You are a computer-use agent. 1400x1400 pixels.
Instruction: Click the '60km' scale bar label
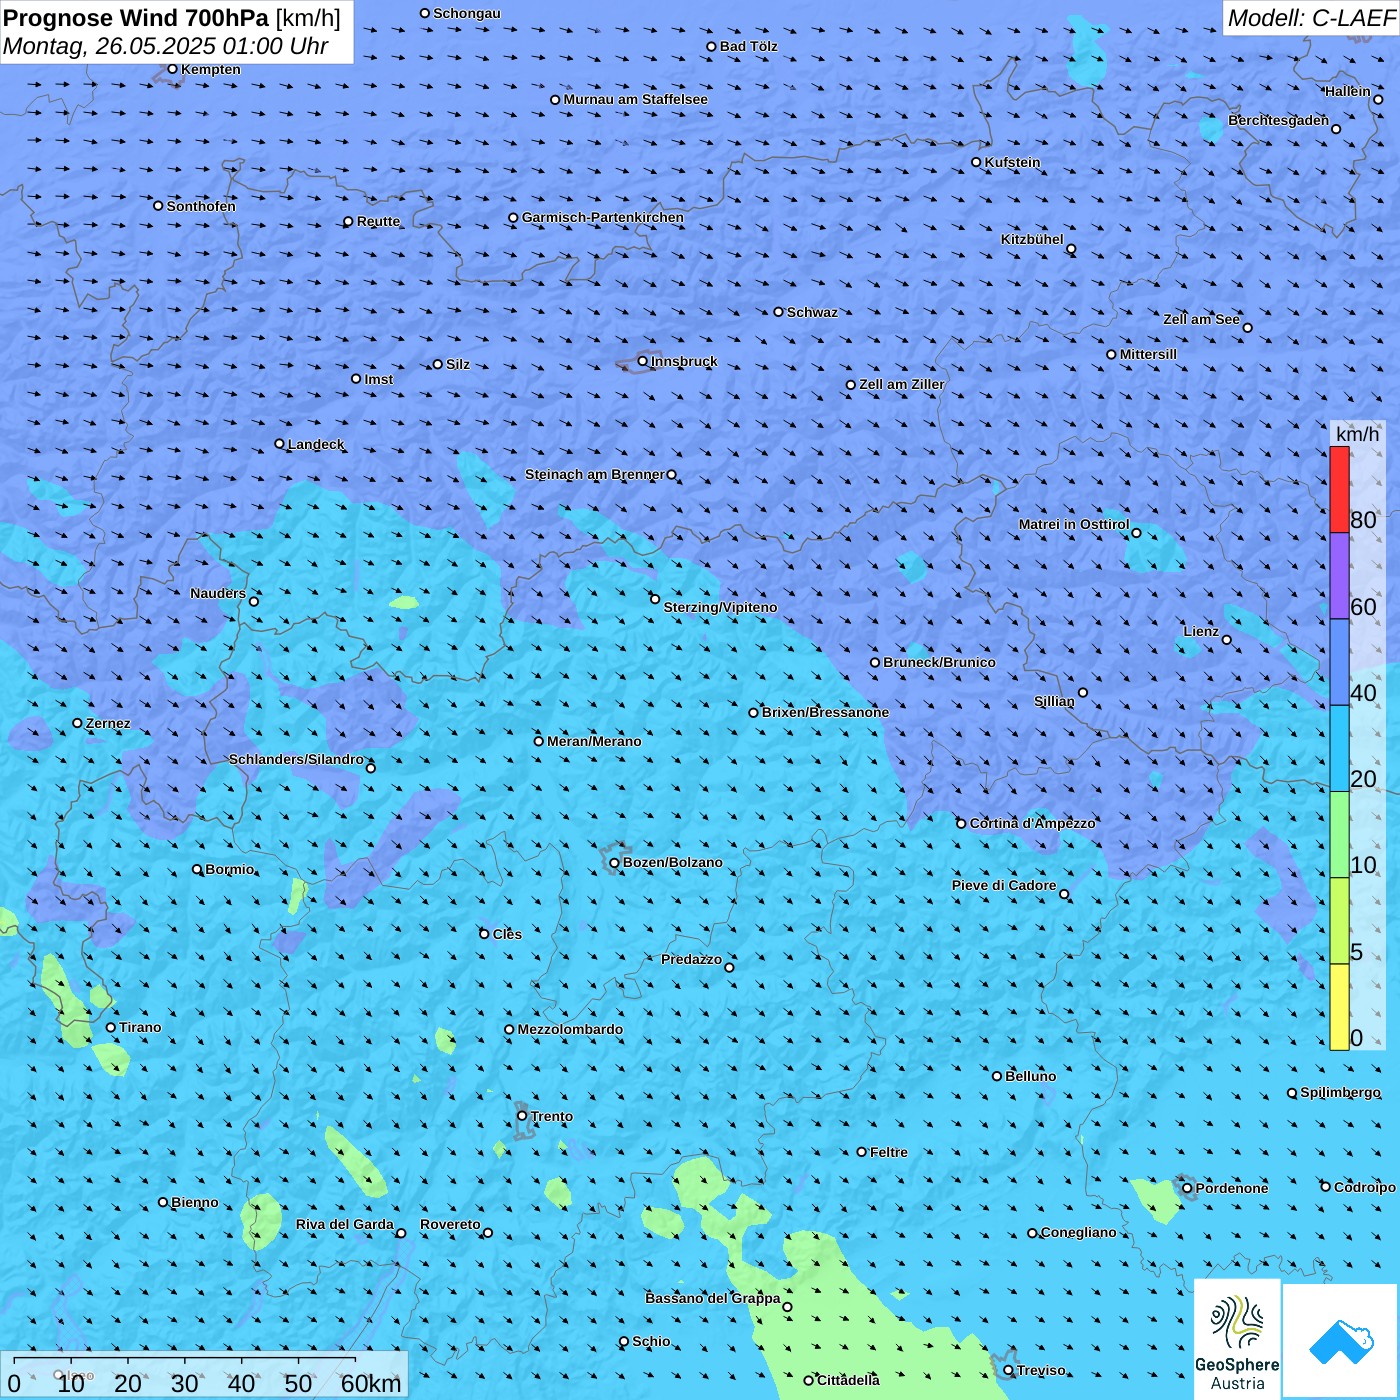[371, 1383]
